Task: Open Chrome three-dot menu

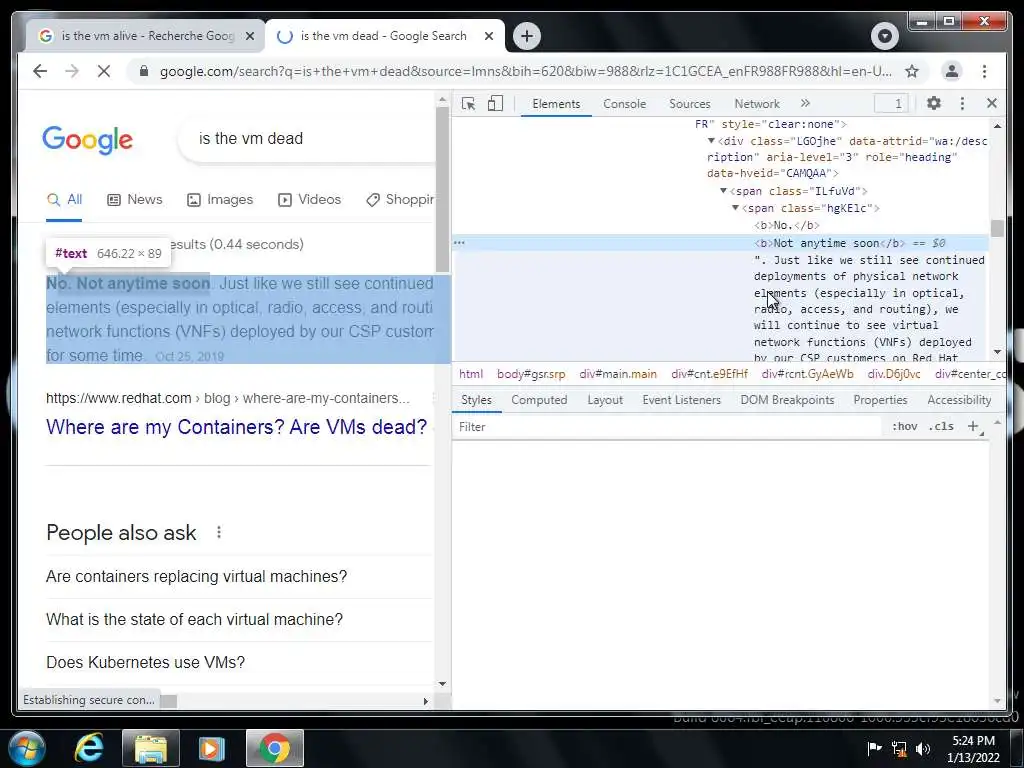Action: pos(984,71)
